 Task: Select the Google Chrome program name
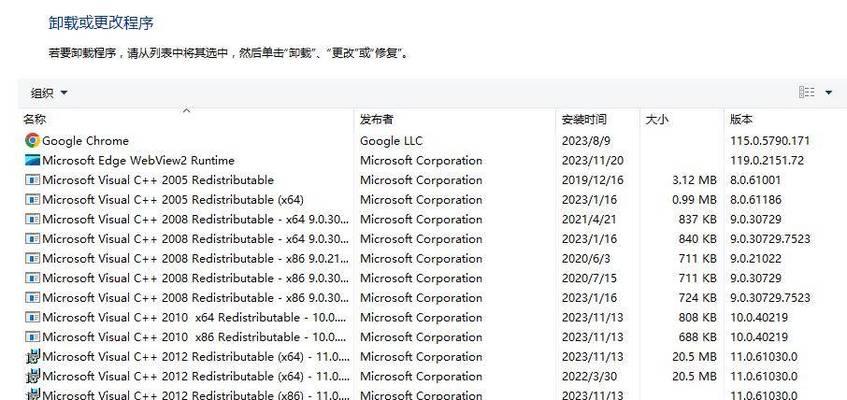85,141
